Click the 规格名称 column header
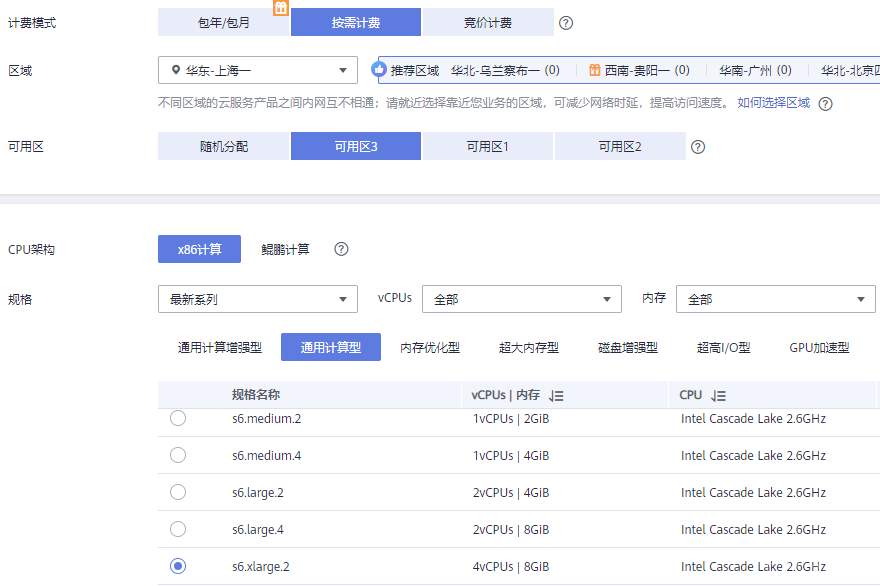Screen dimensions: 880x586 [x=255, y=395]
